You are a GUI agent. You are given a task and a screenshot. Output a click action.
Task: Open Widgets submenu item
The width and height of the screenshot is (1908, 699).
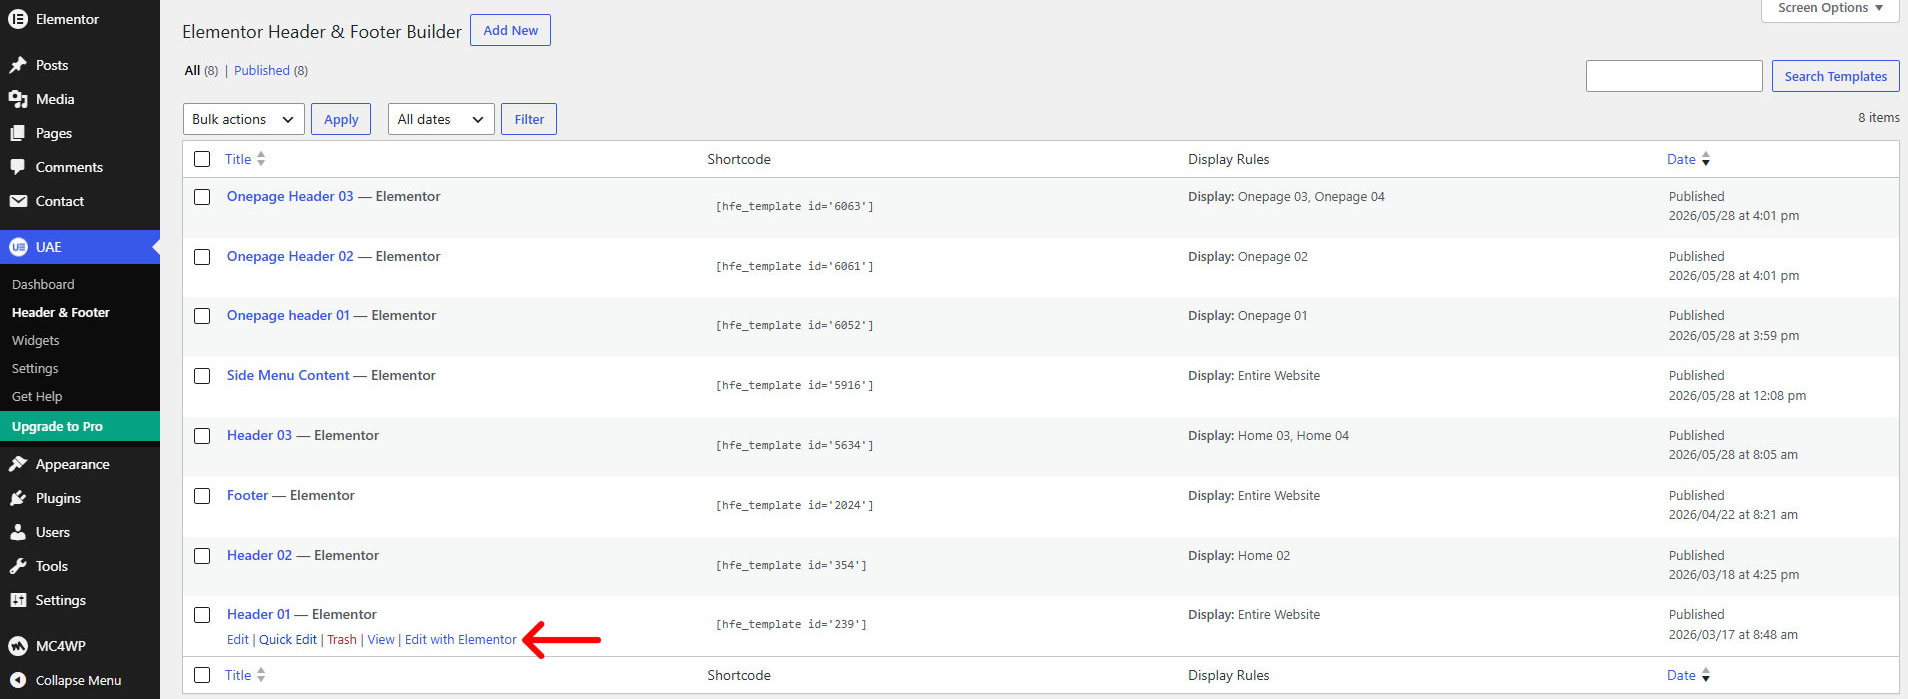tap(36, 340)
